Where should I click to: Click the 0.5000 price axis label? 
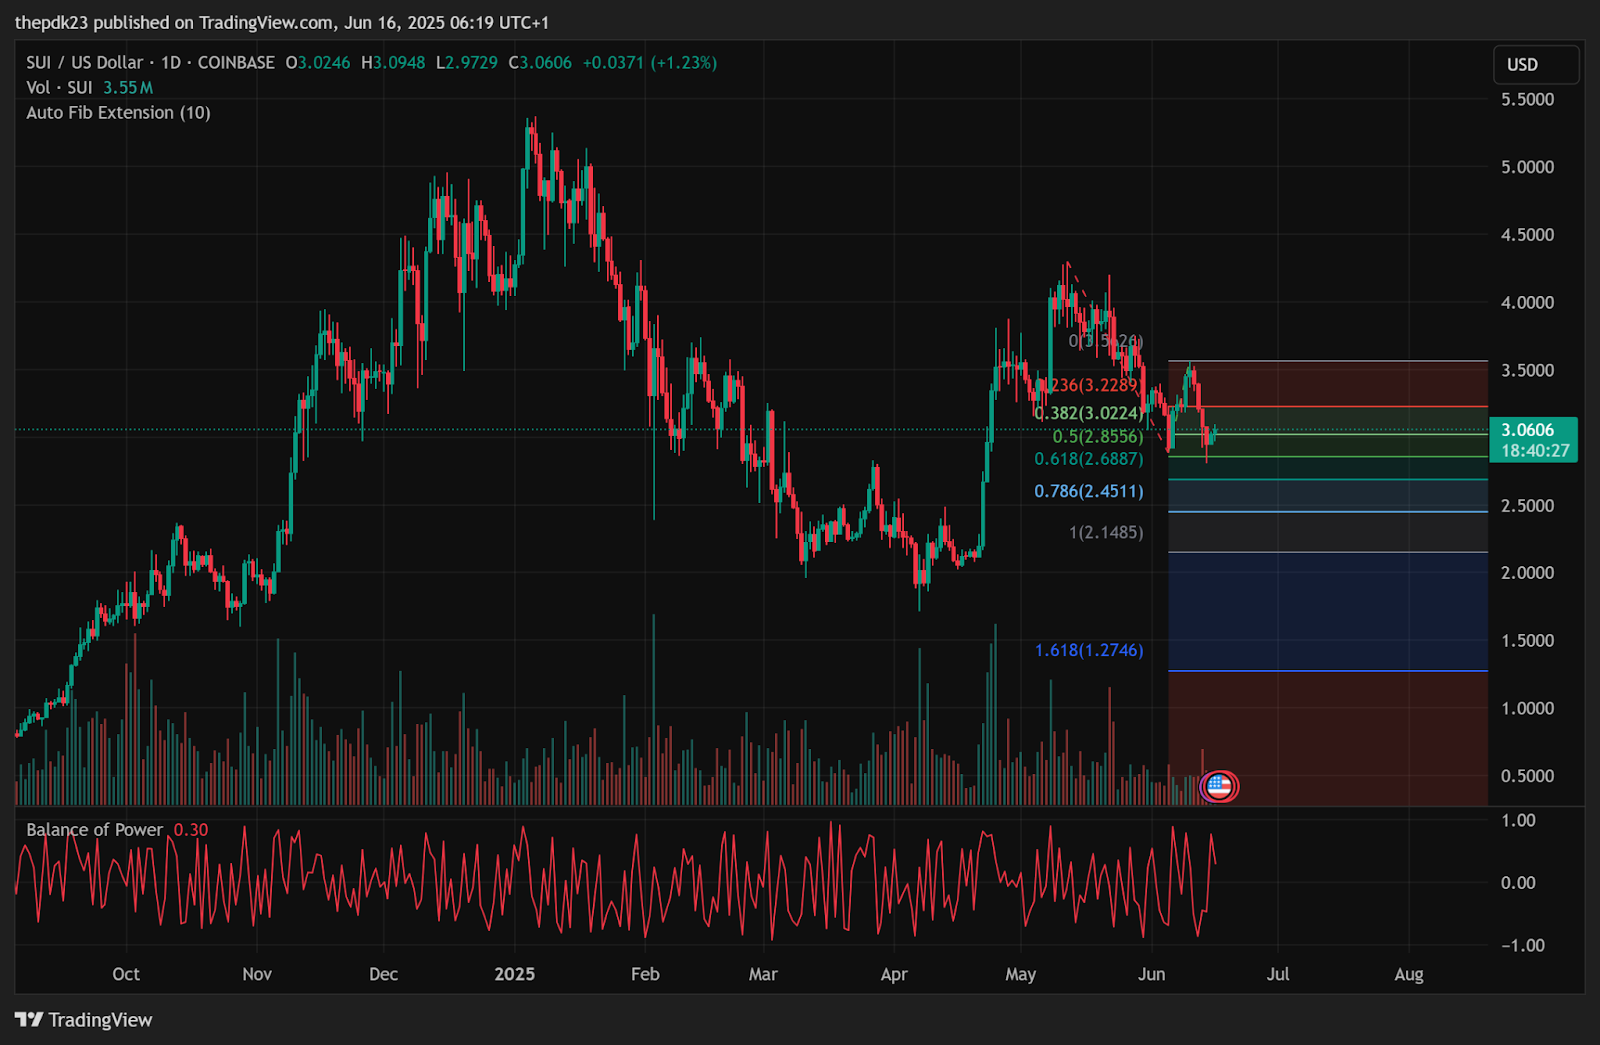click(x=1527, y=776)
